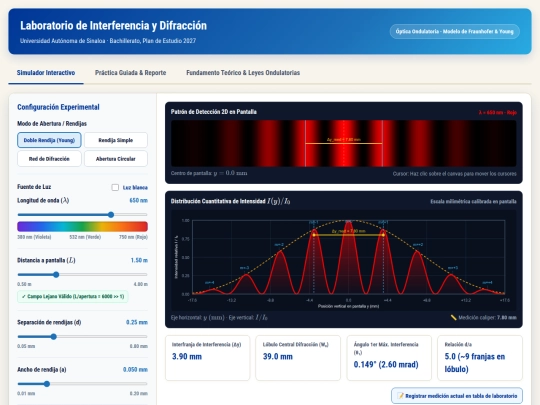Click the notepad icon on Registrar button
540x405 pixels.
coord(401,396)
